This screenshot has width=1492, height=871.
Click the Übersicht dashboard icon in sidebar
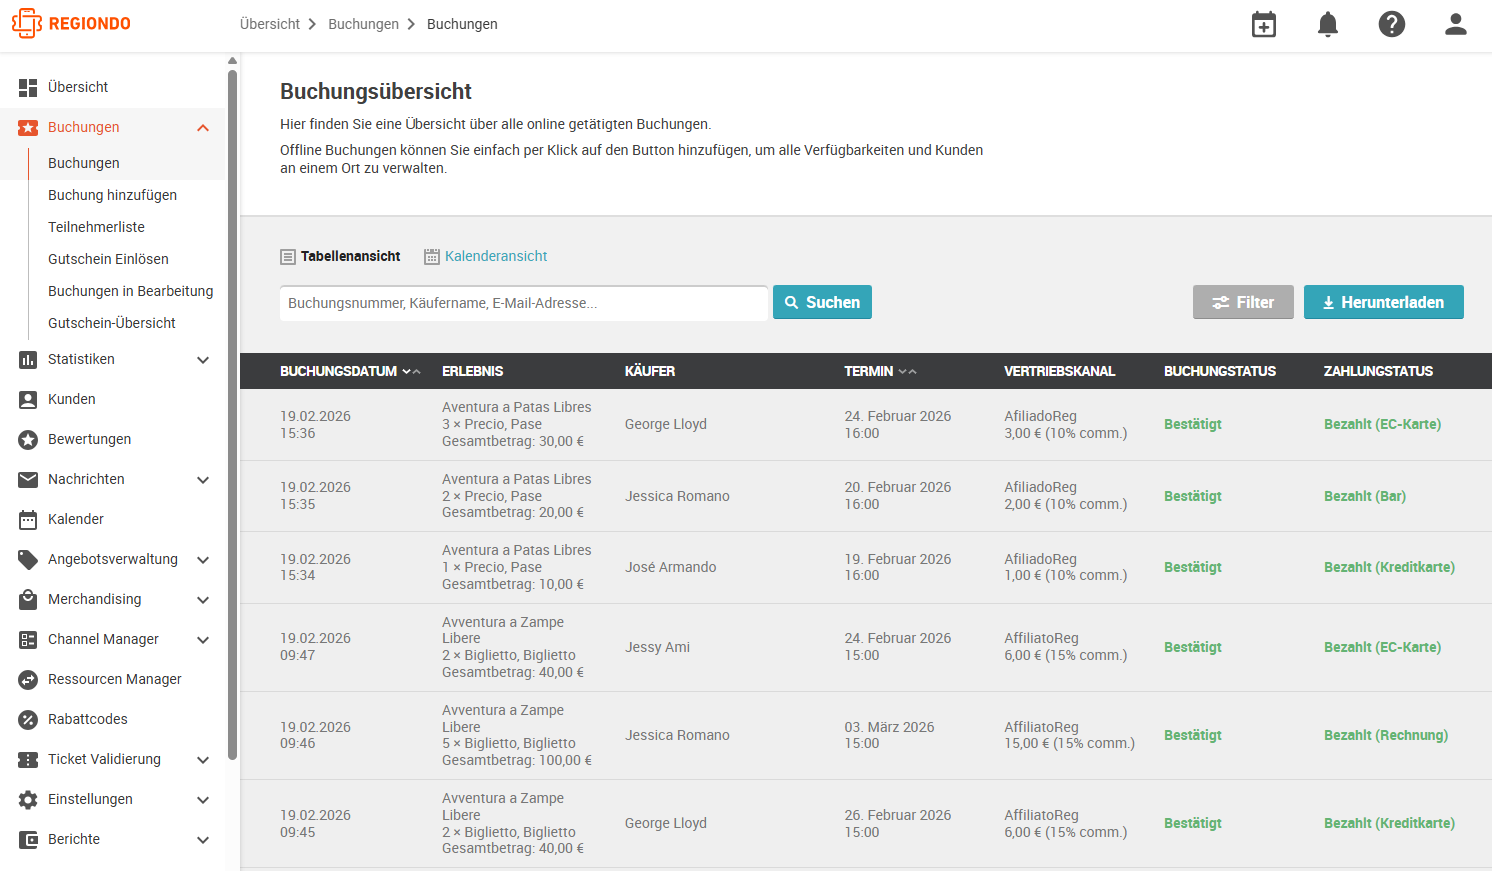[x=28, y=87]
